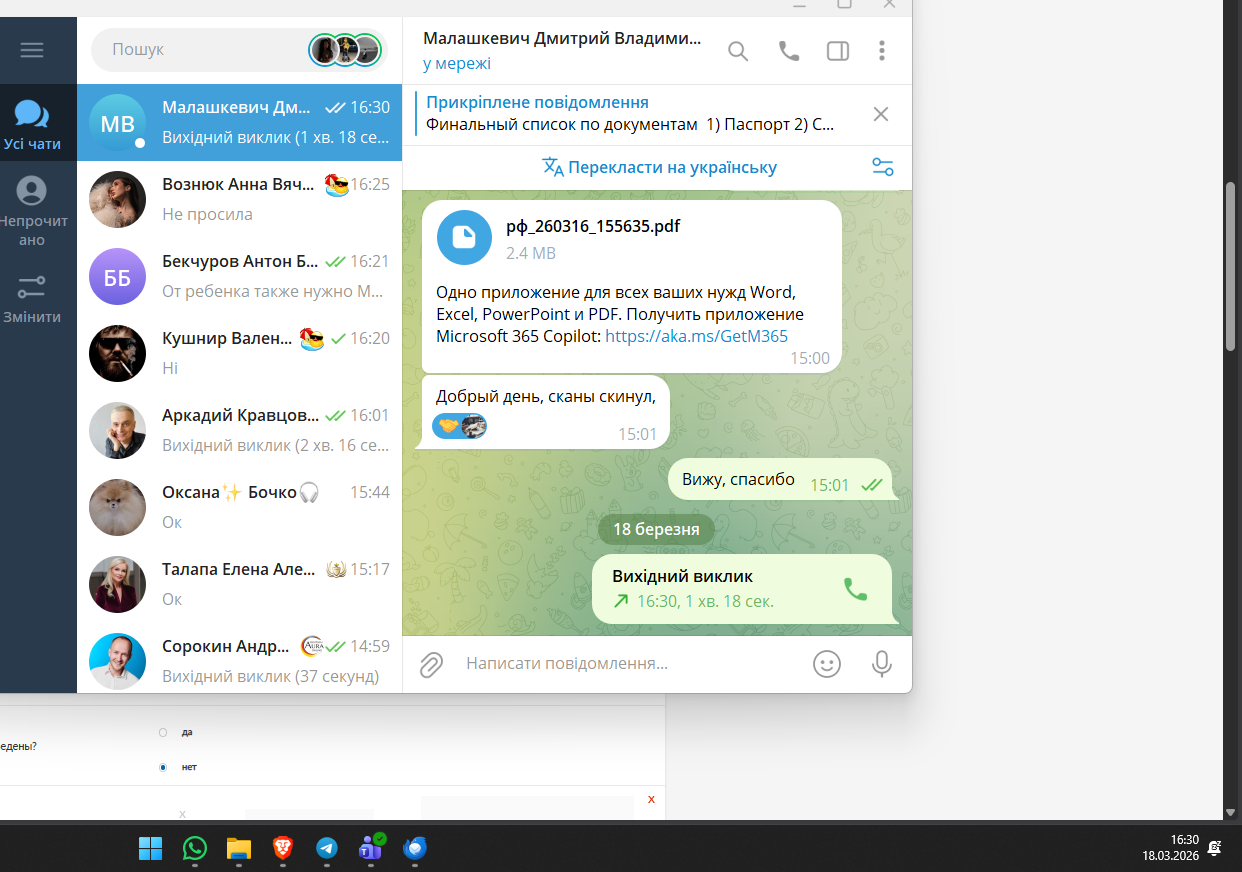Click the red X in background window
This screenshot has width=1242, height=872.
(651, 799)
